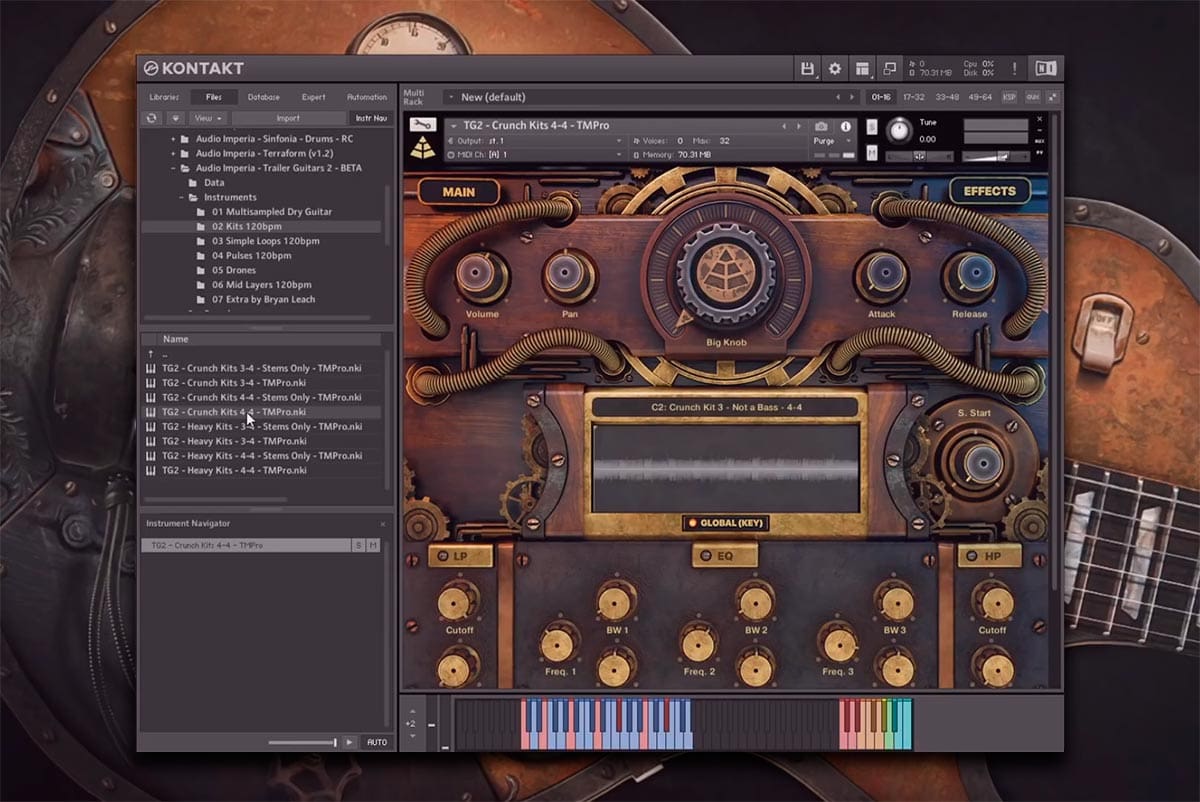Open the Data folder

pos(214,183)
